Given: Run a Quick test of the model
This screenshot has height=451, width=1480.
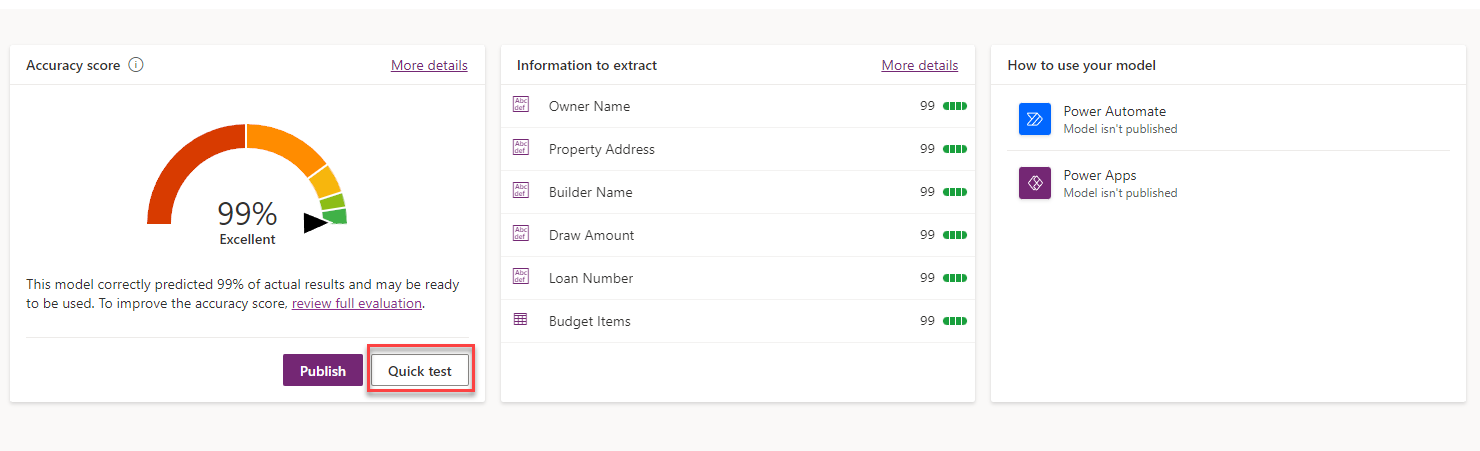Looking at the screenshot, I should (420, 371).
